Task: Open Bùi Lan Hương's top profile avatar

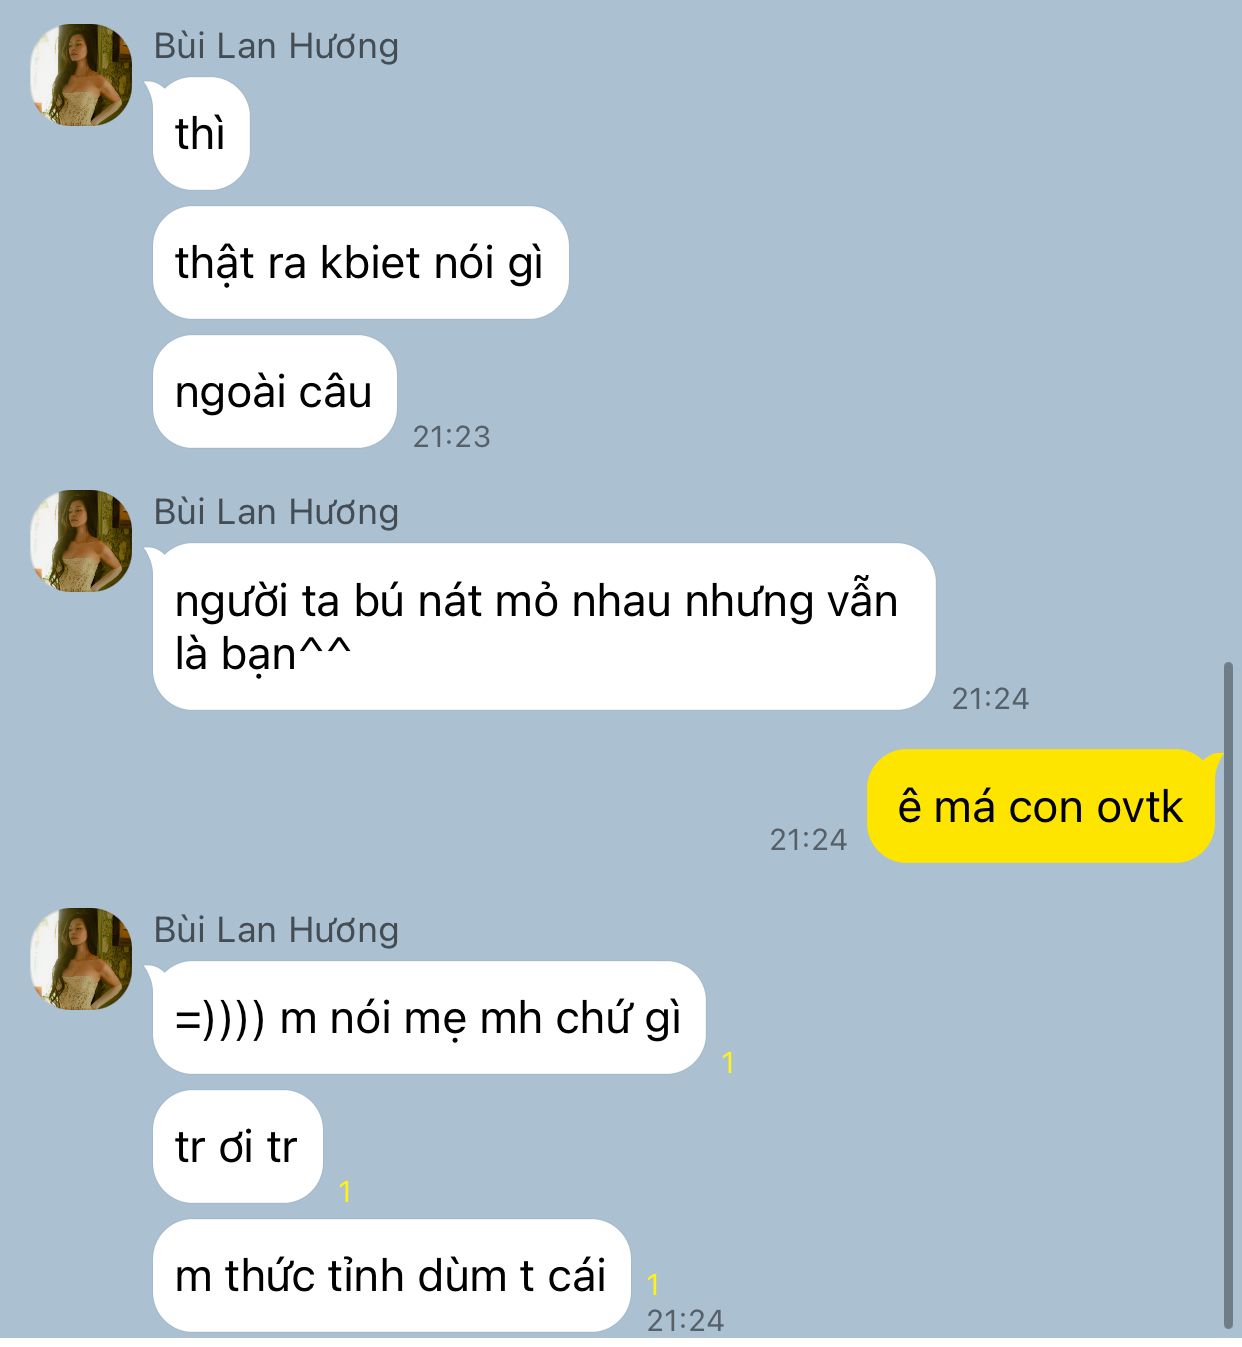Action: coord(81,75)
